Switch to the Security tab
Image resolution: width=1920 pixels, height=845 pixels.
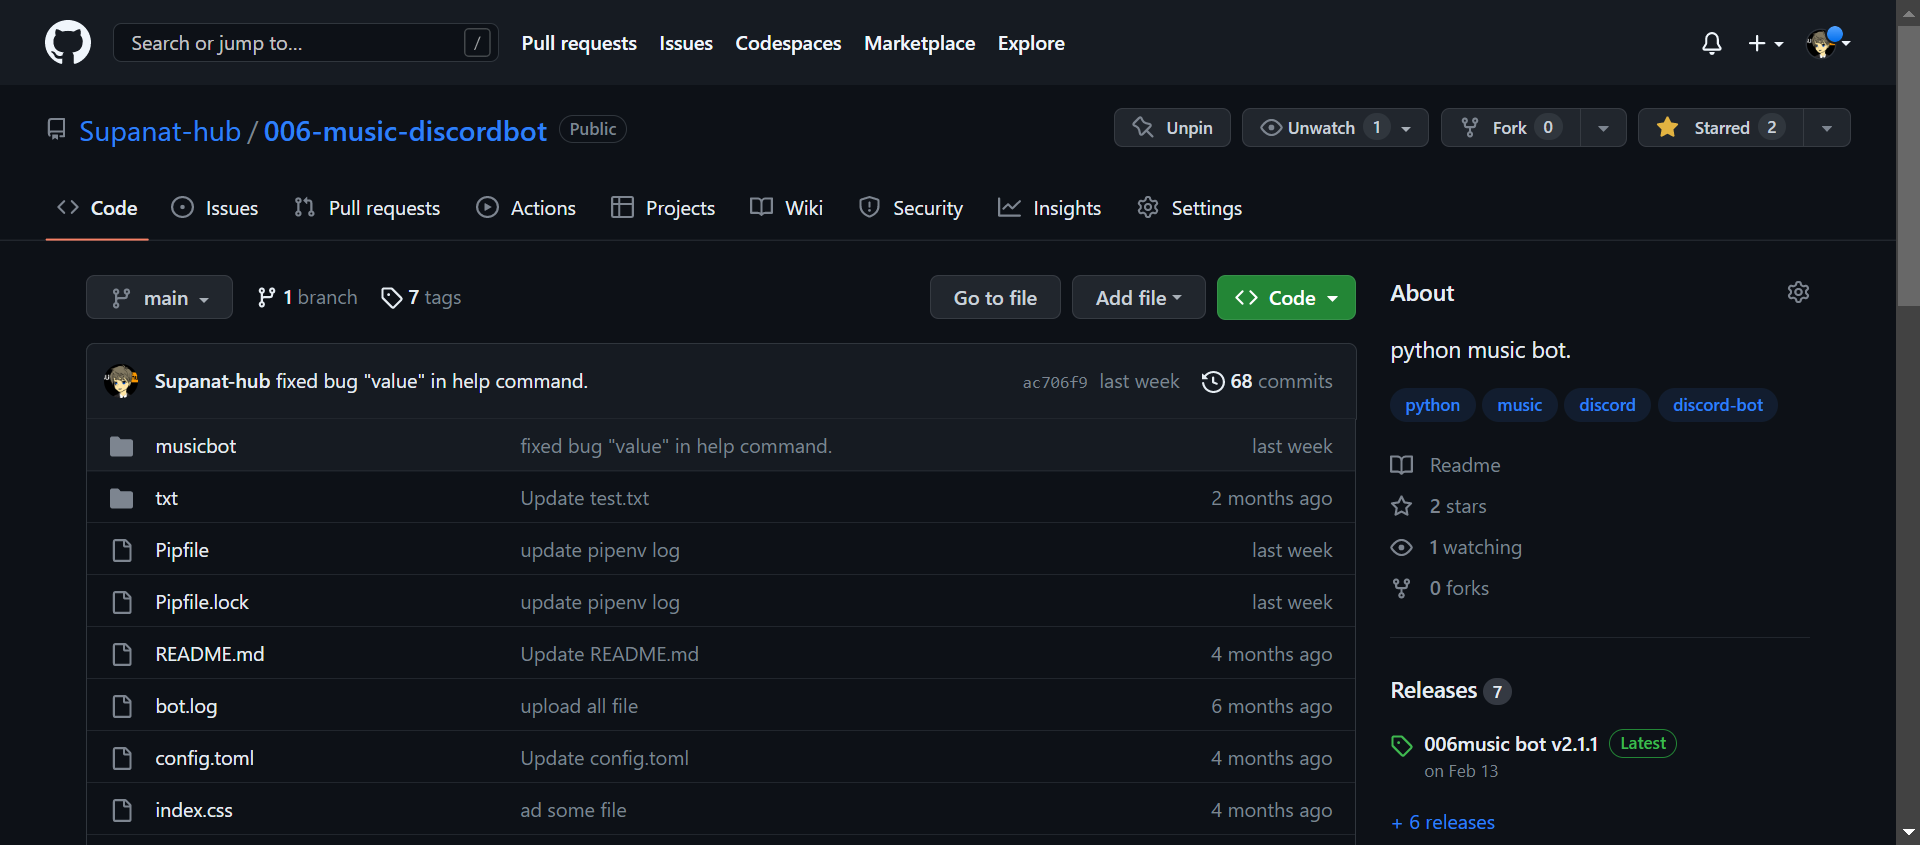click(911, 208)
